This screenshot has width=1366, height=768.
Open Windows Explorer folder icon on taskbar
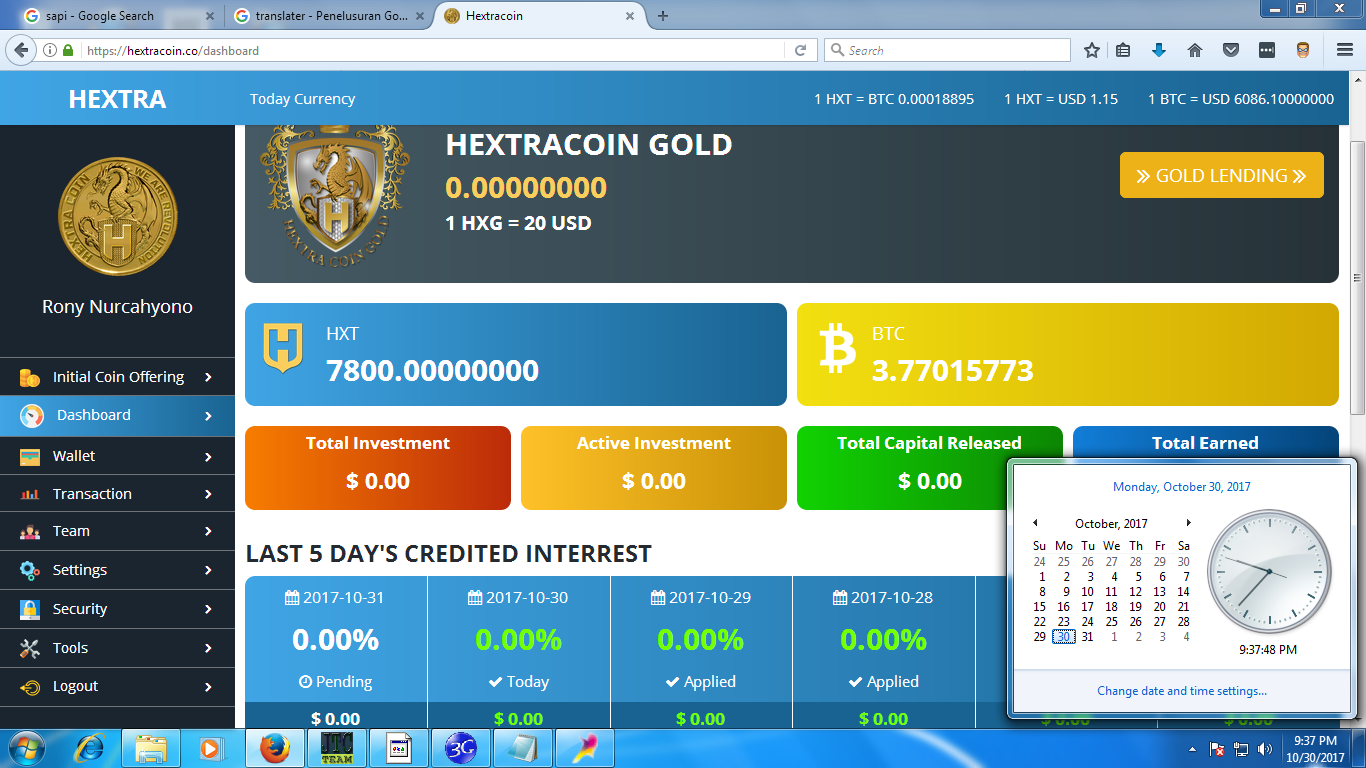point(151,748)
